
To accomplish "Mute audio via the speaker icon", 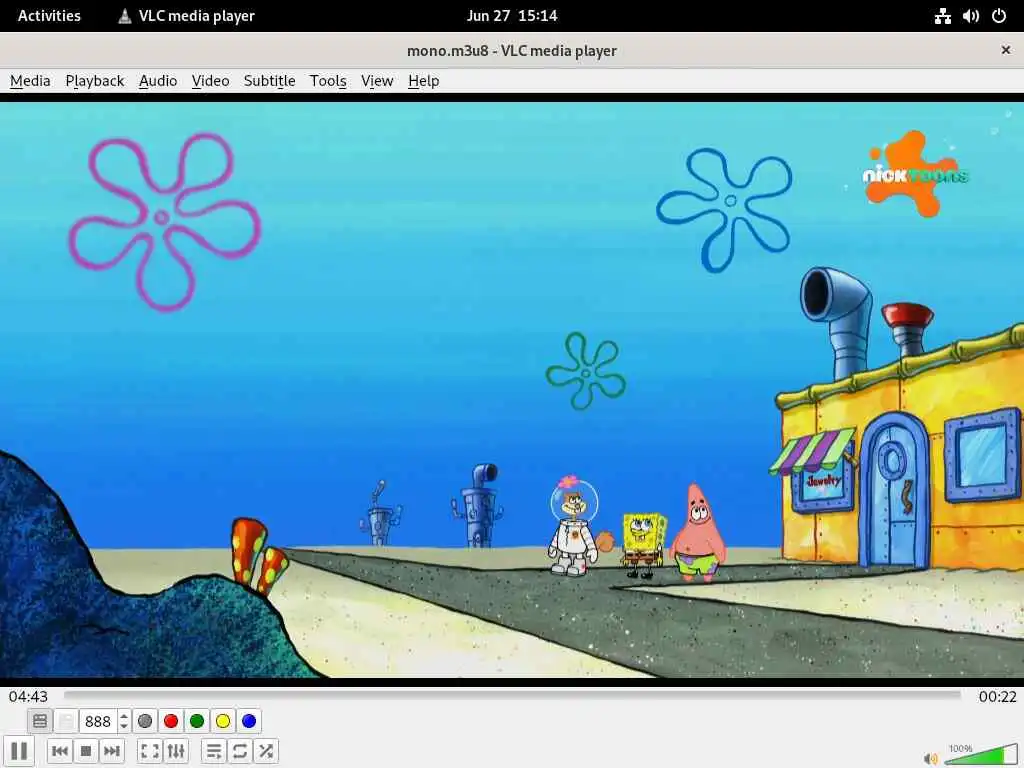I will (930, 758).
